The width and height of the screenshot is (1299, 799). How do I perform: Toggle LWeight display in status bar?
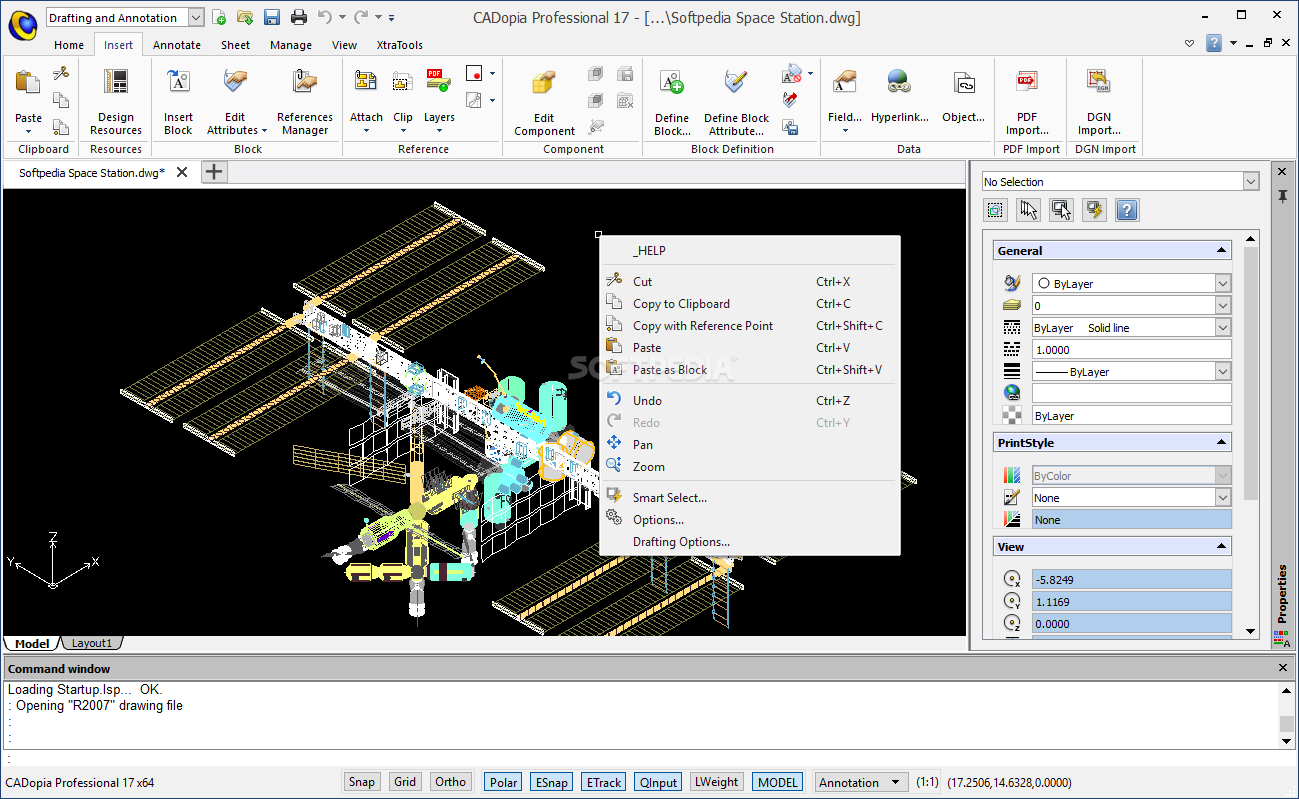pos(716,782)
